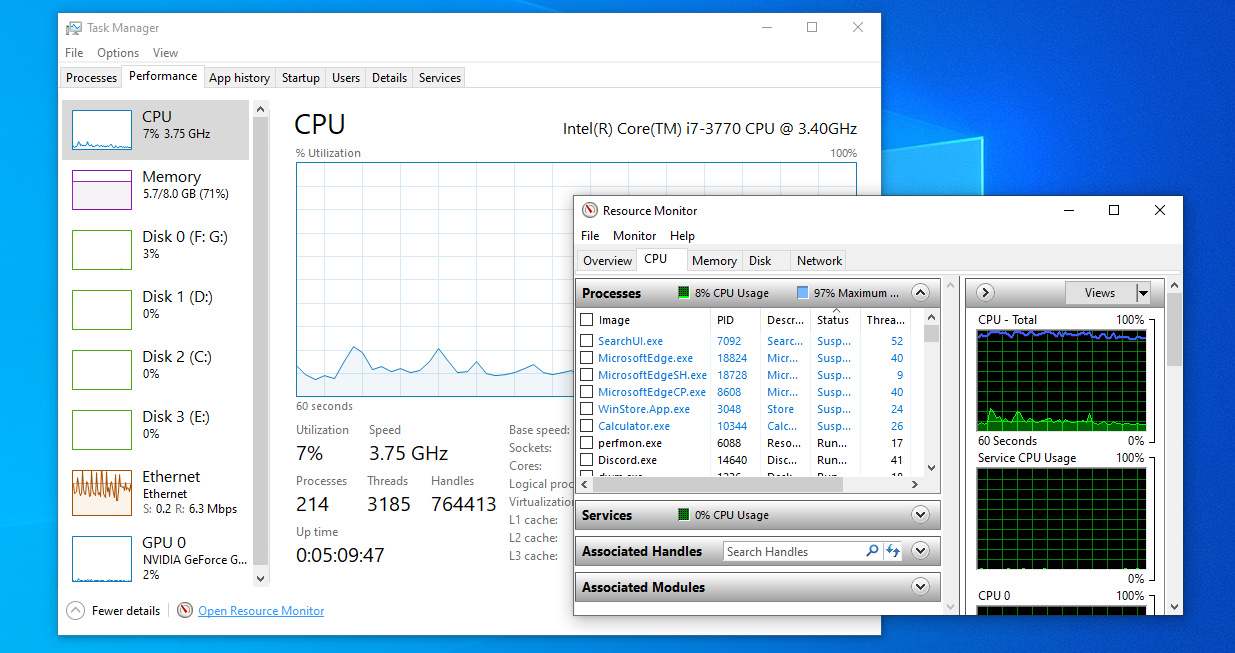Expand the Services section chevron
The width and height of the screenshot is (1235, 653).
(x=921, y=515)
